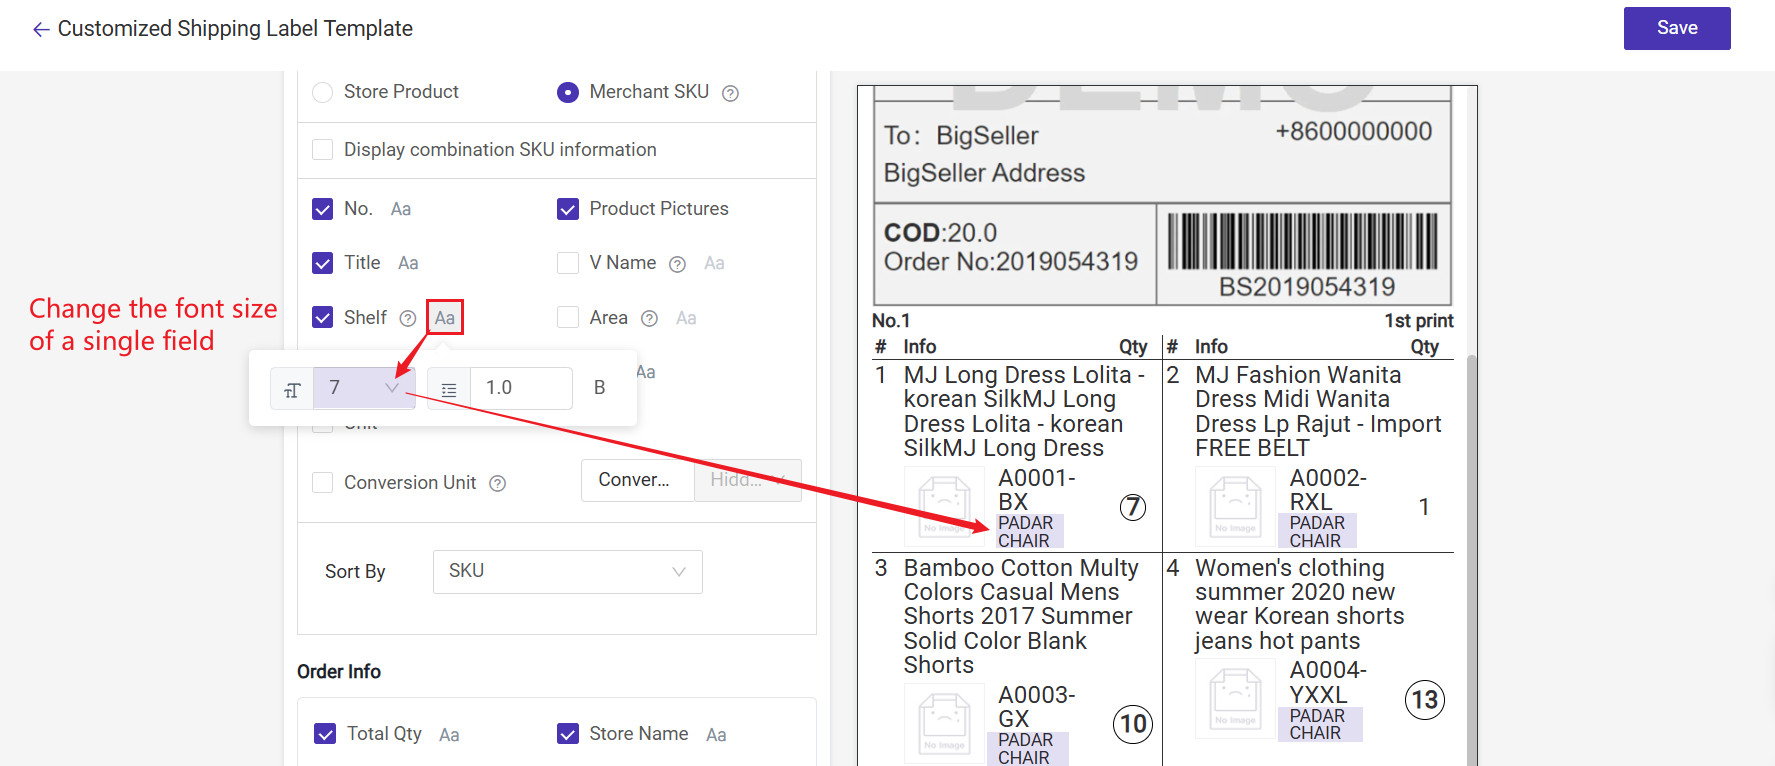Click the Save button

1677,28
